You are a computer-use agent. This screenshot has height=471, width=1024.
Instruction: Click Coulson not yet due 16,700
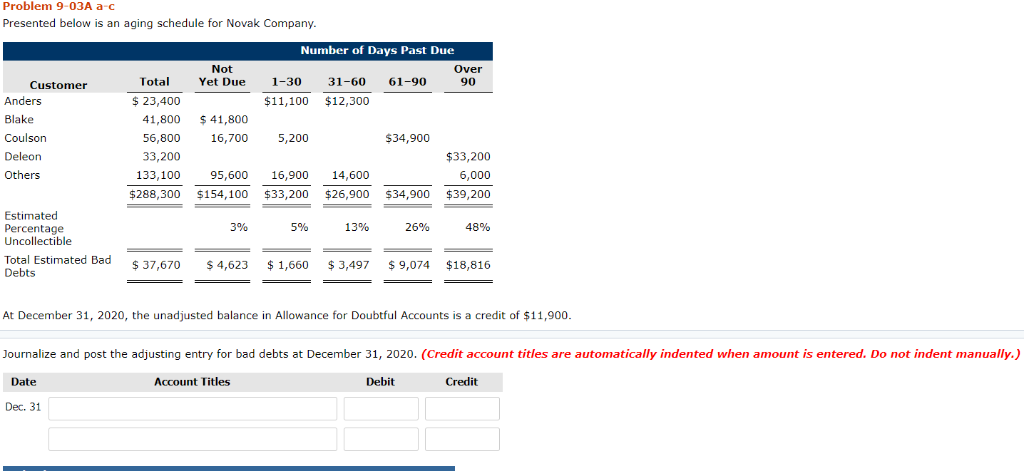[x=229, y=138]
